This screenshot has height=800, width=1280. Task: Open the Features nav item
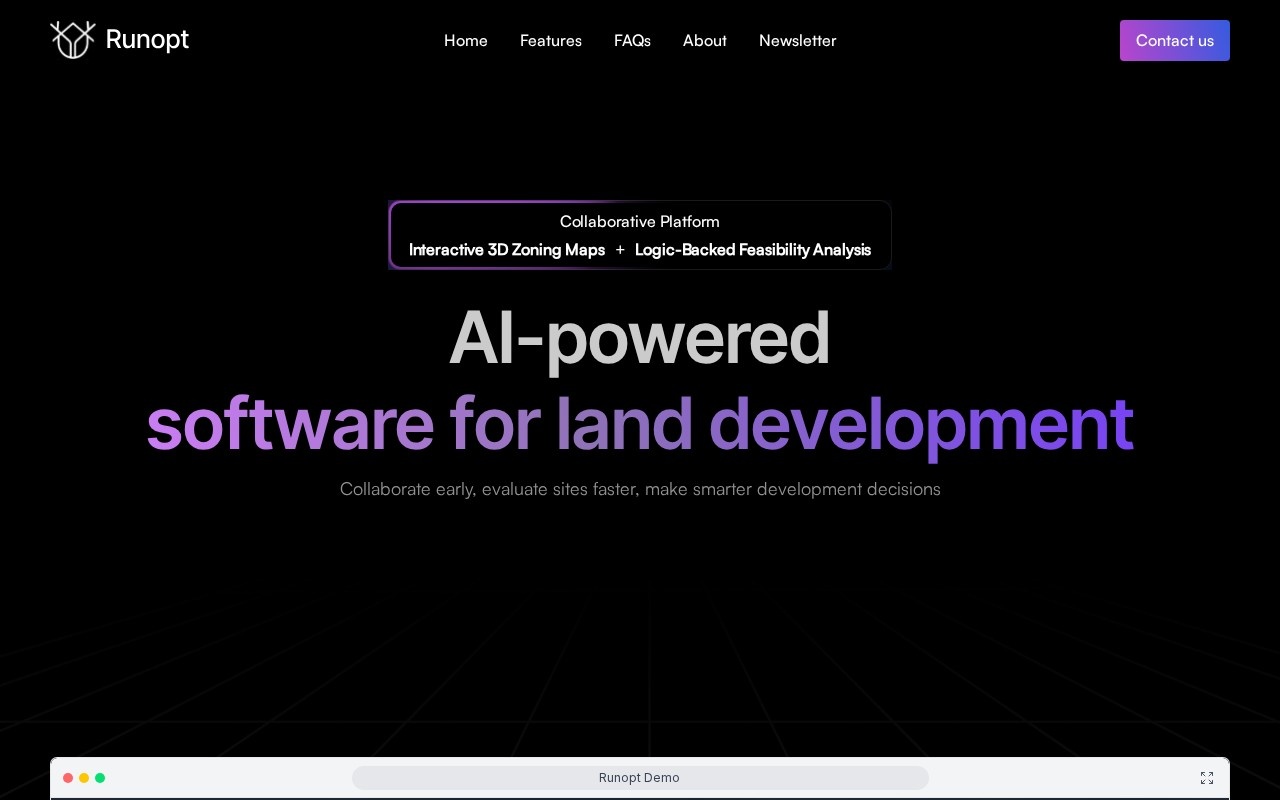point(551,41)
